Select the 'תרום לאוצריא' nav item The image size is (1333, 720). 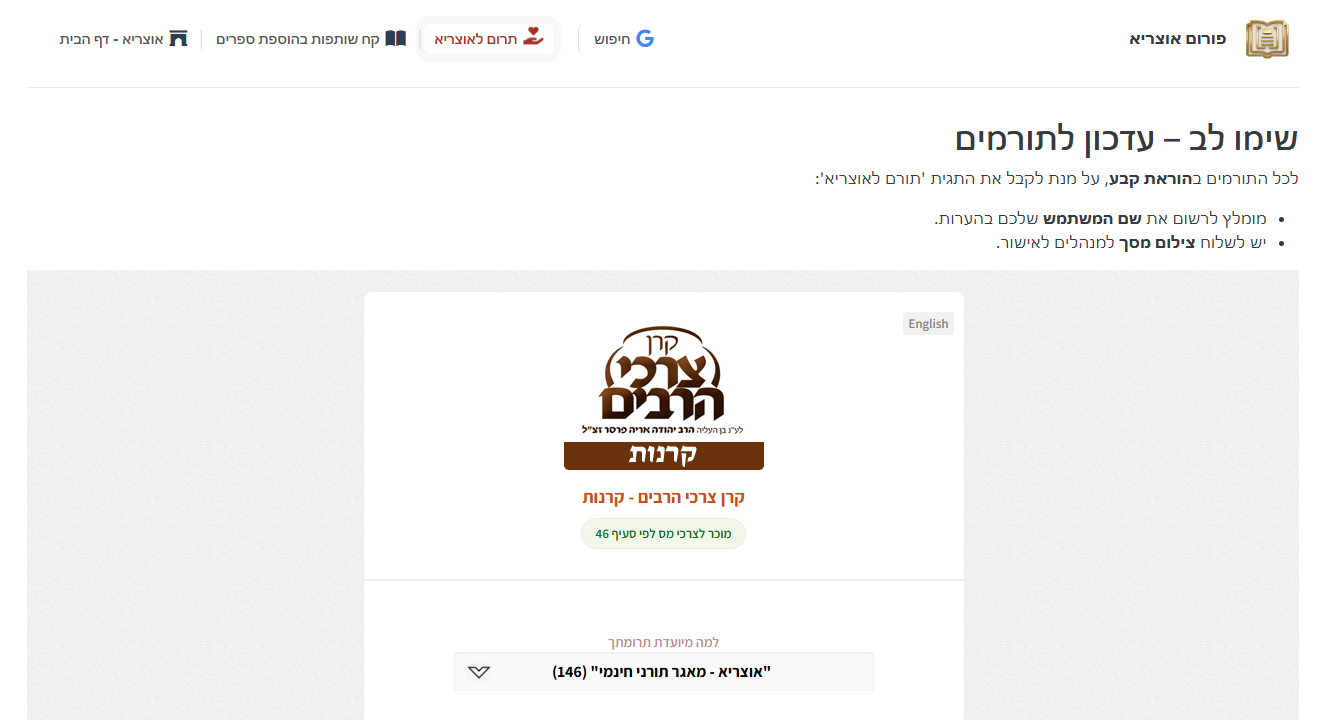pos(488,39)
